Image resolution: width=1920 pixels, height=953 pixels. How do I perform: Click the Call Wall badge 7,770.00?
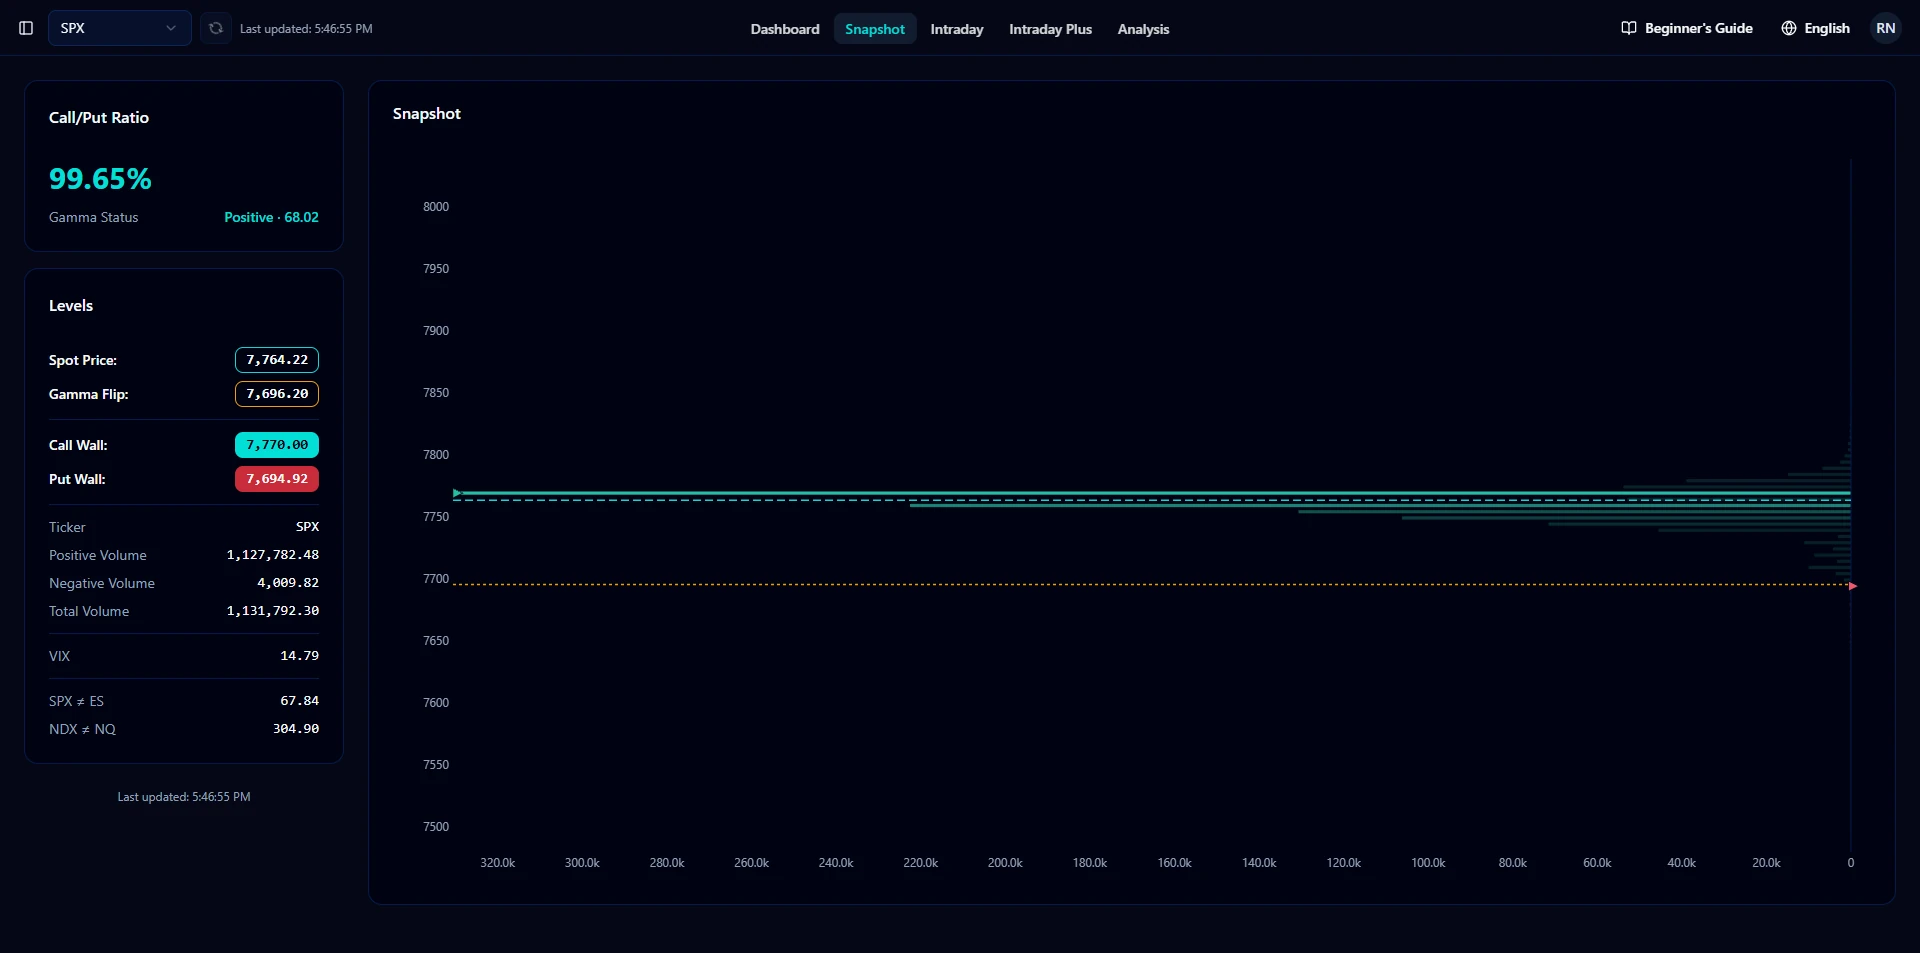click(277, 445)
